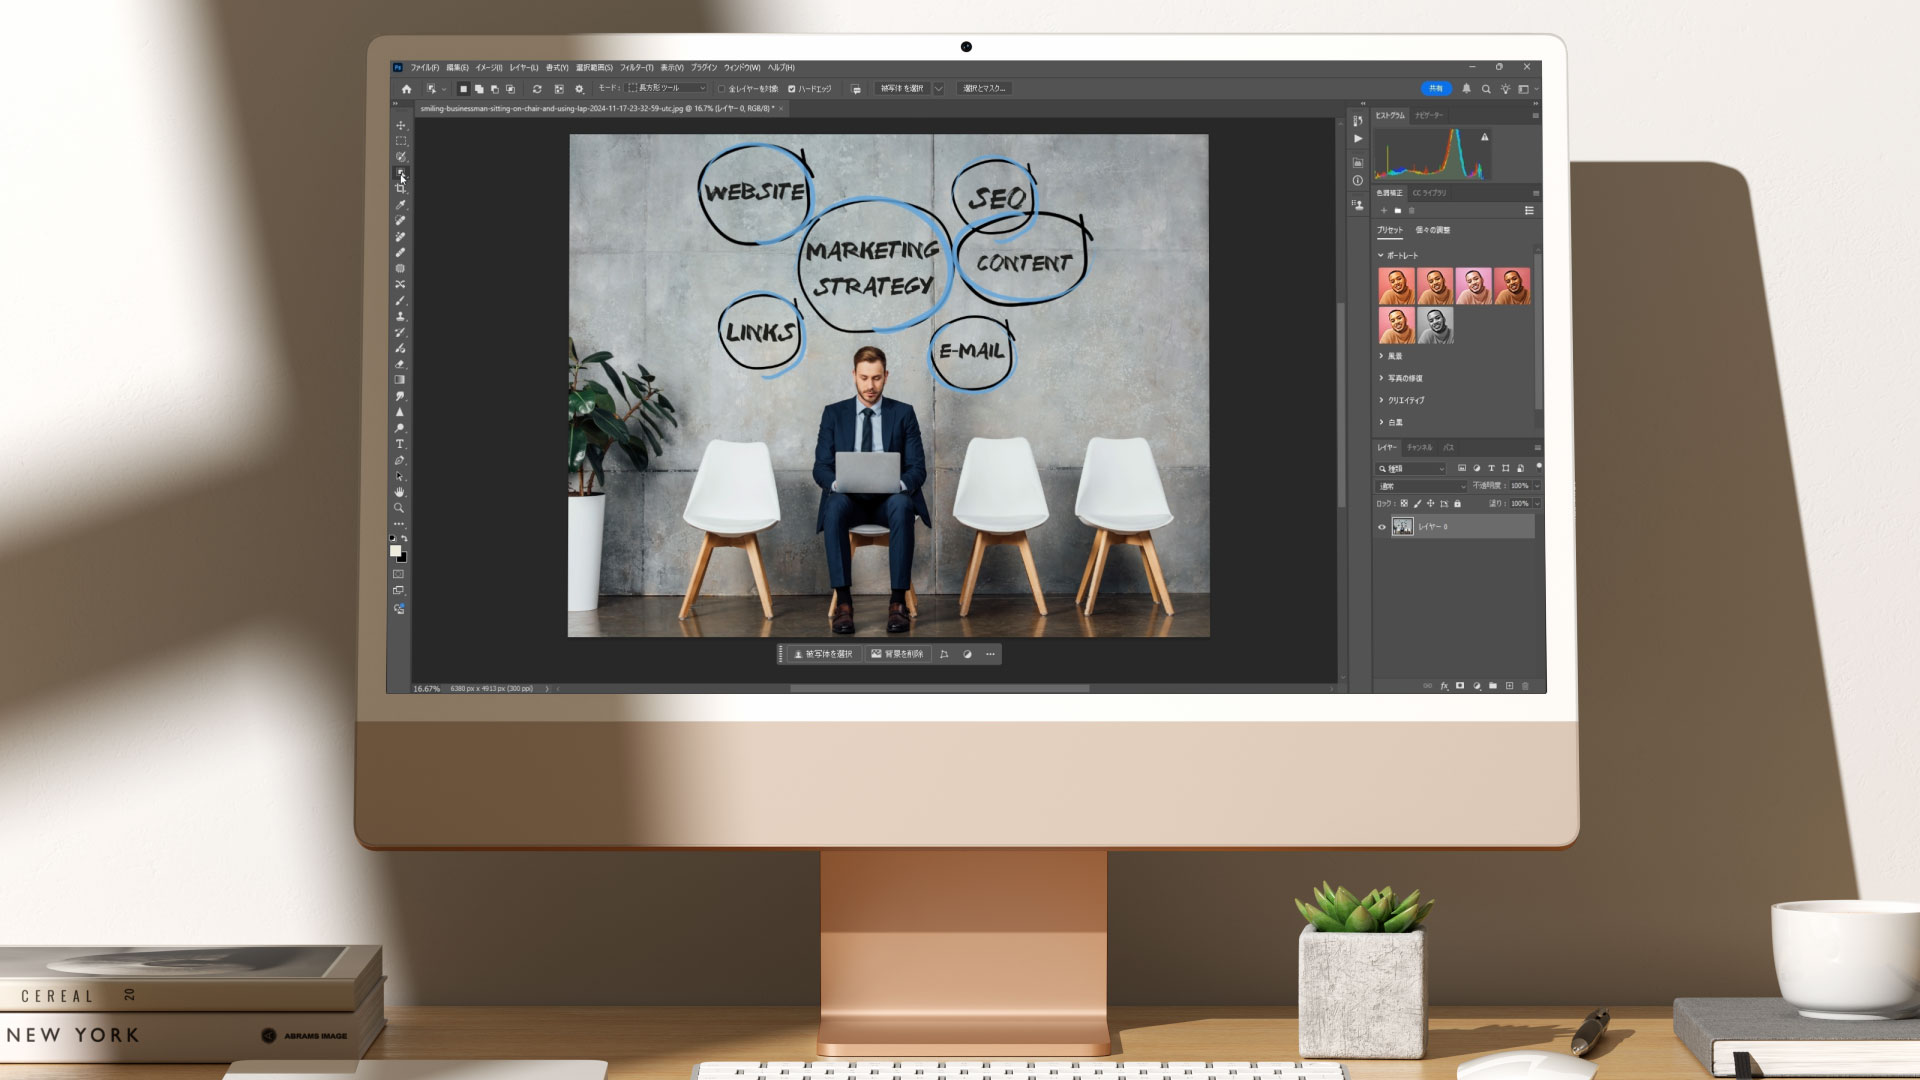Hide レイヤー 0 with the eye icon
Screen dimensions: 1920x1080
(x=1382, y=527)
